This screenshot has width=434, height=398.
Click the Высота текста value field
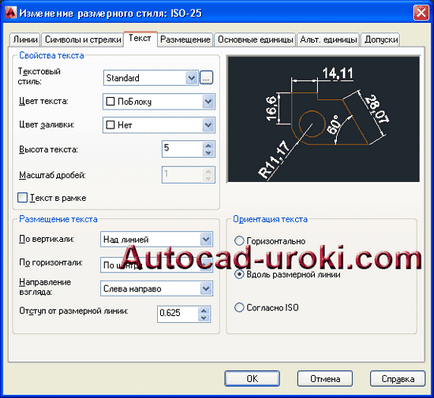pos(182,149)
